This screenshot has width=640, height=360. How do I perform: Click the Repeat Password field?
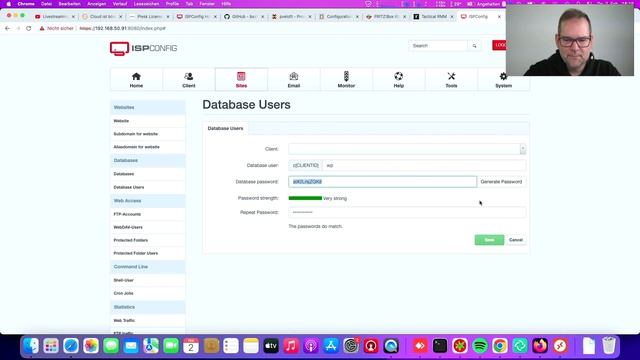coord(407,212)
